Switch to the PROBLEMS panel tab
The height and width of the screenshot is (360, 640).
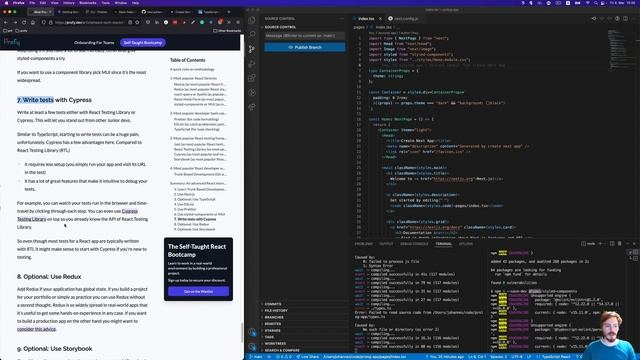[x=363, y=244]
